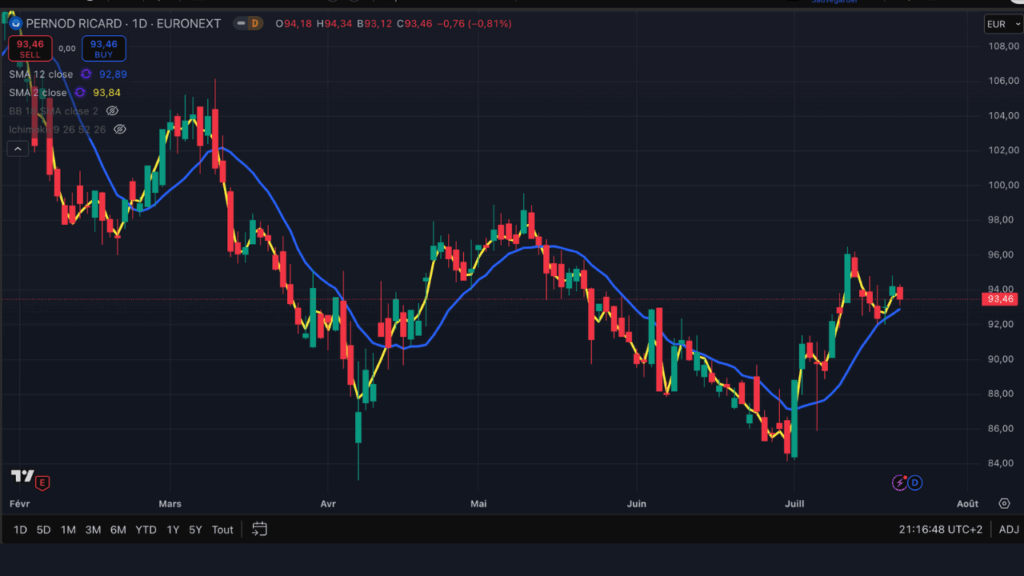The image size is (1024, 576).
Task: Select the 1M date range
Action: click(68, 530)
